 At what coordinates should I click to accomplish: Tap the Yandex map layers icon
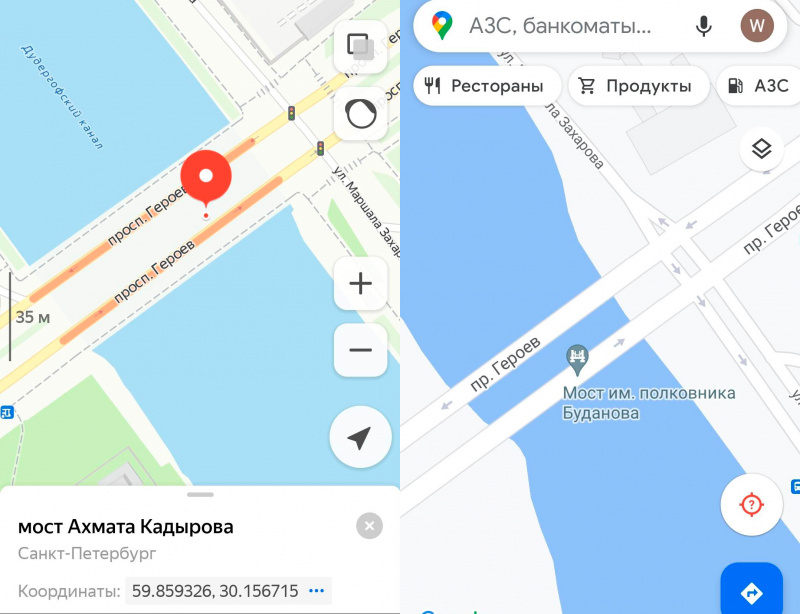[x=360, y=46]
